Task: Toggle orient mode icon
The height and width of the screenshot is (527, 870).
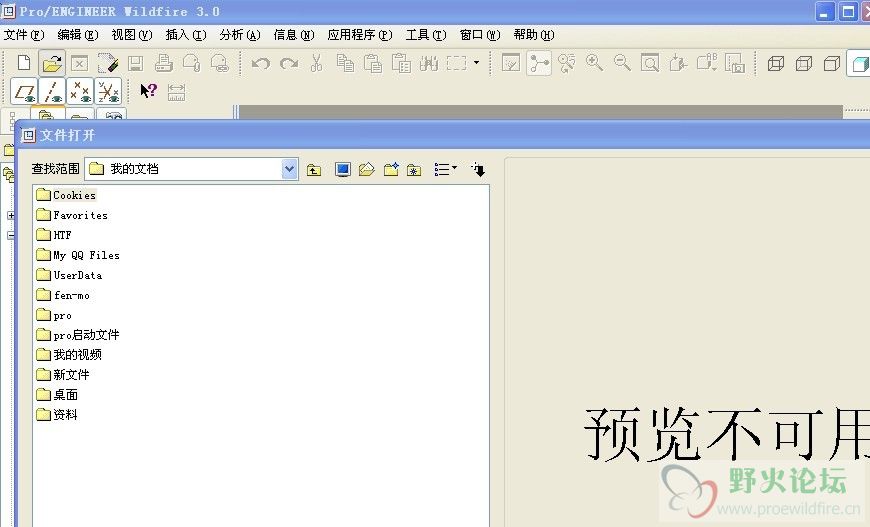Action: [x=566, y=63]
